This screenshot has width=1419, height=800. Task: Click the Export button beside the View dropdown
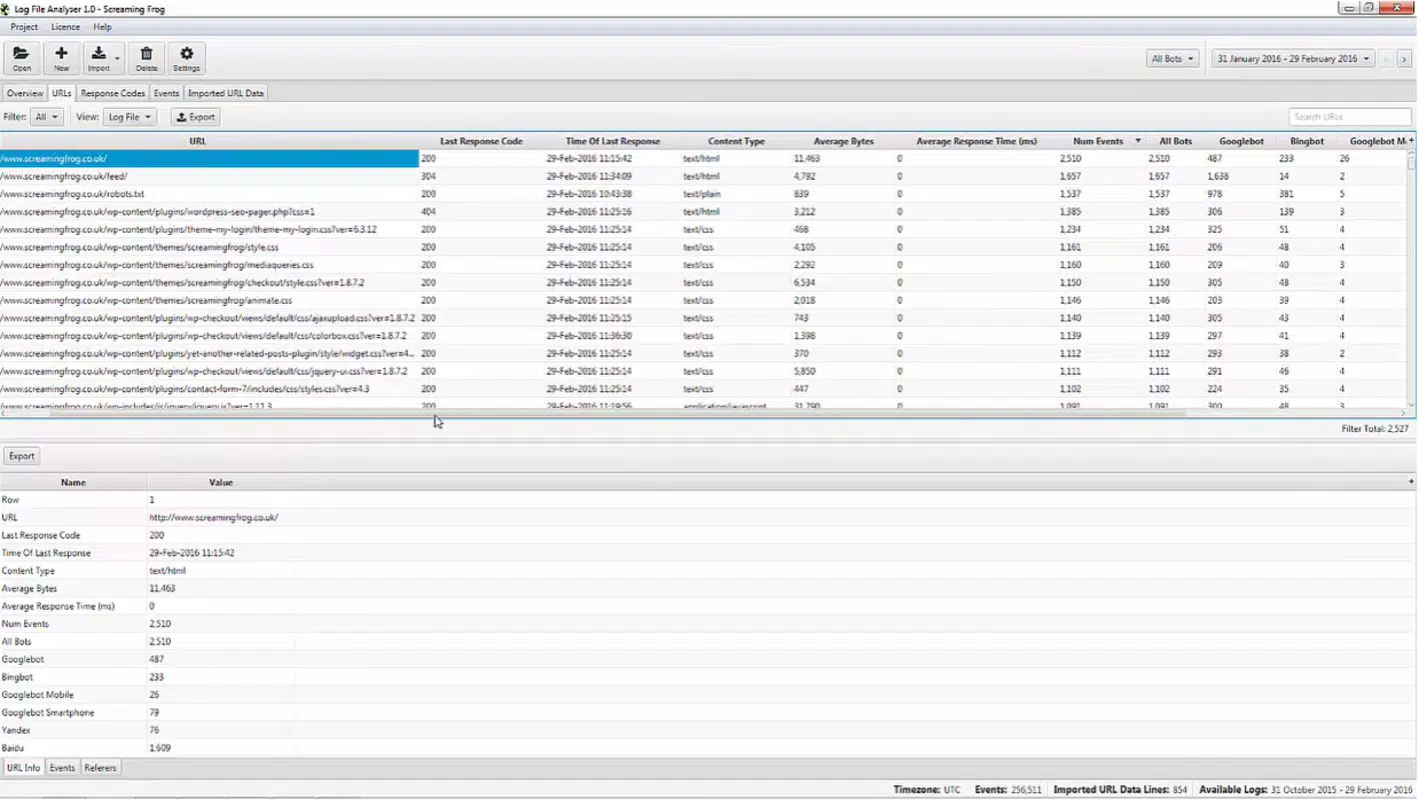(x=195, y=117)
